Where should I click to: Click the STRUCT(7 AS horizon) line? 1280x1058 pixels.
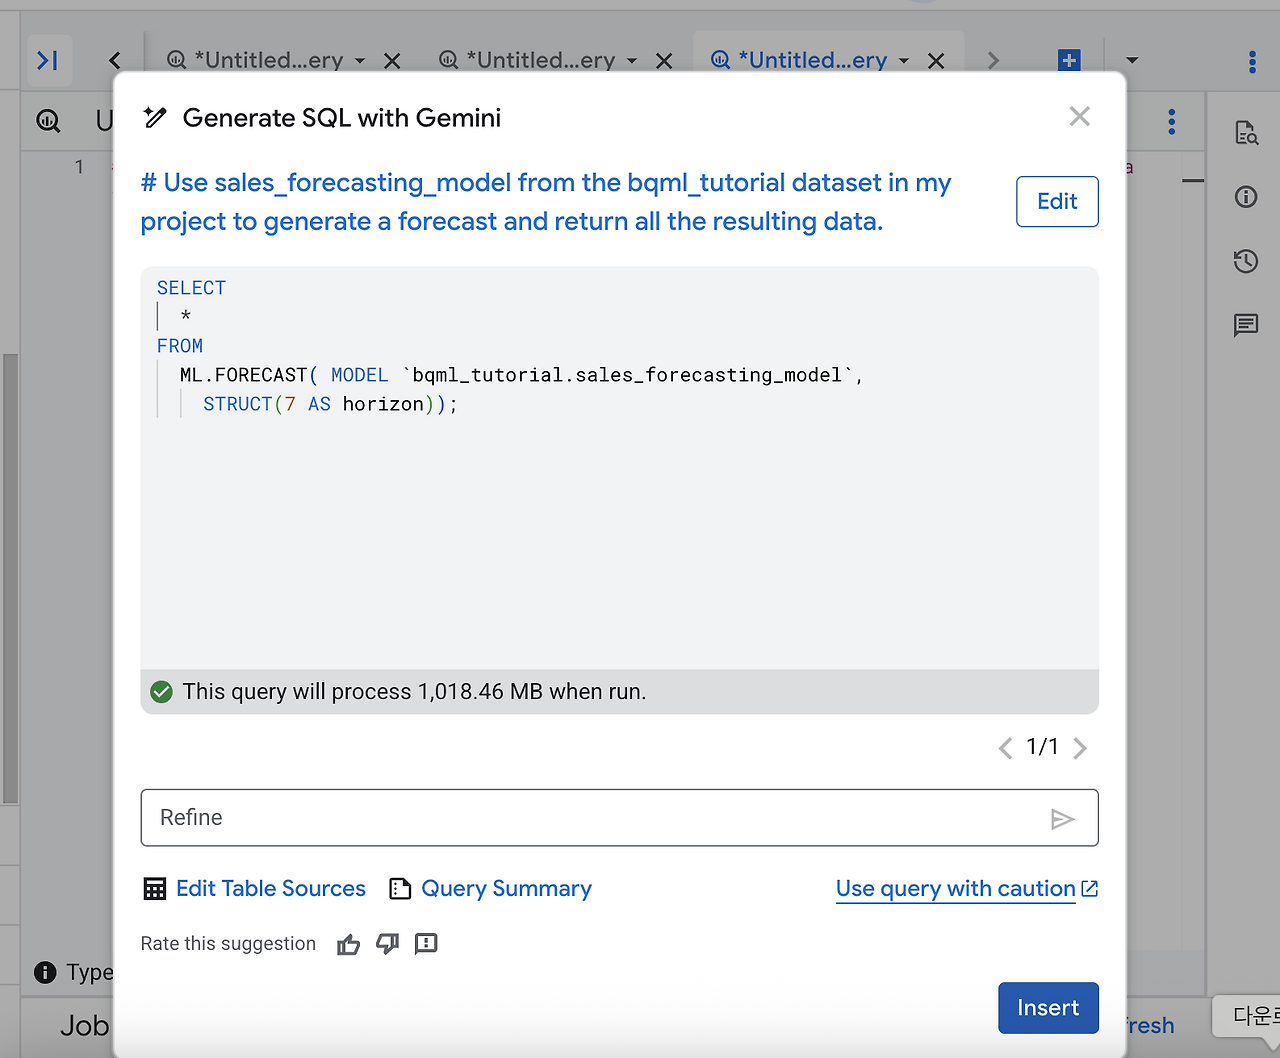(330, 404)
